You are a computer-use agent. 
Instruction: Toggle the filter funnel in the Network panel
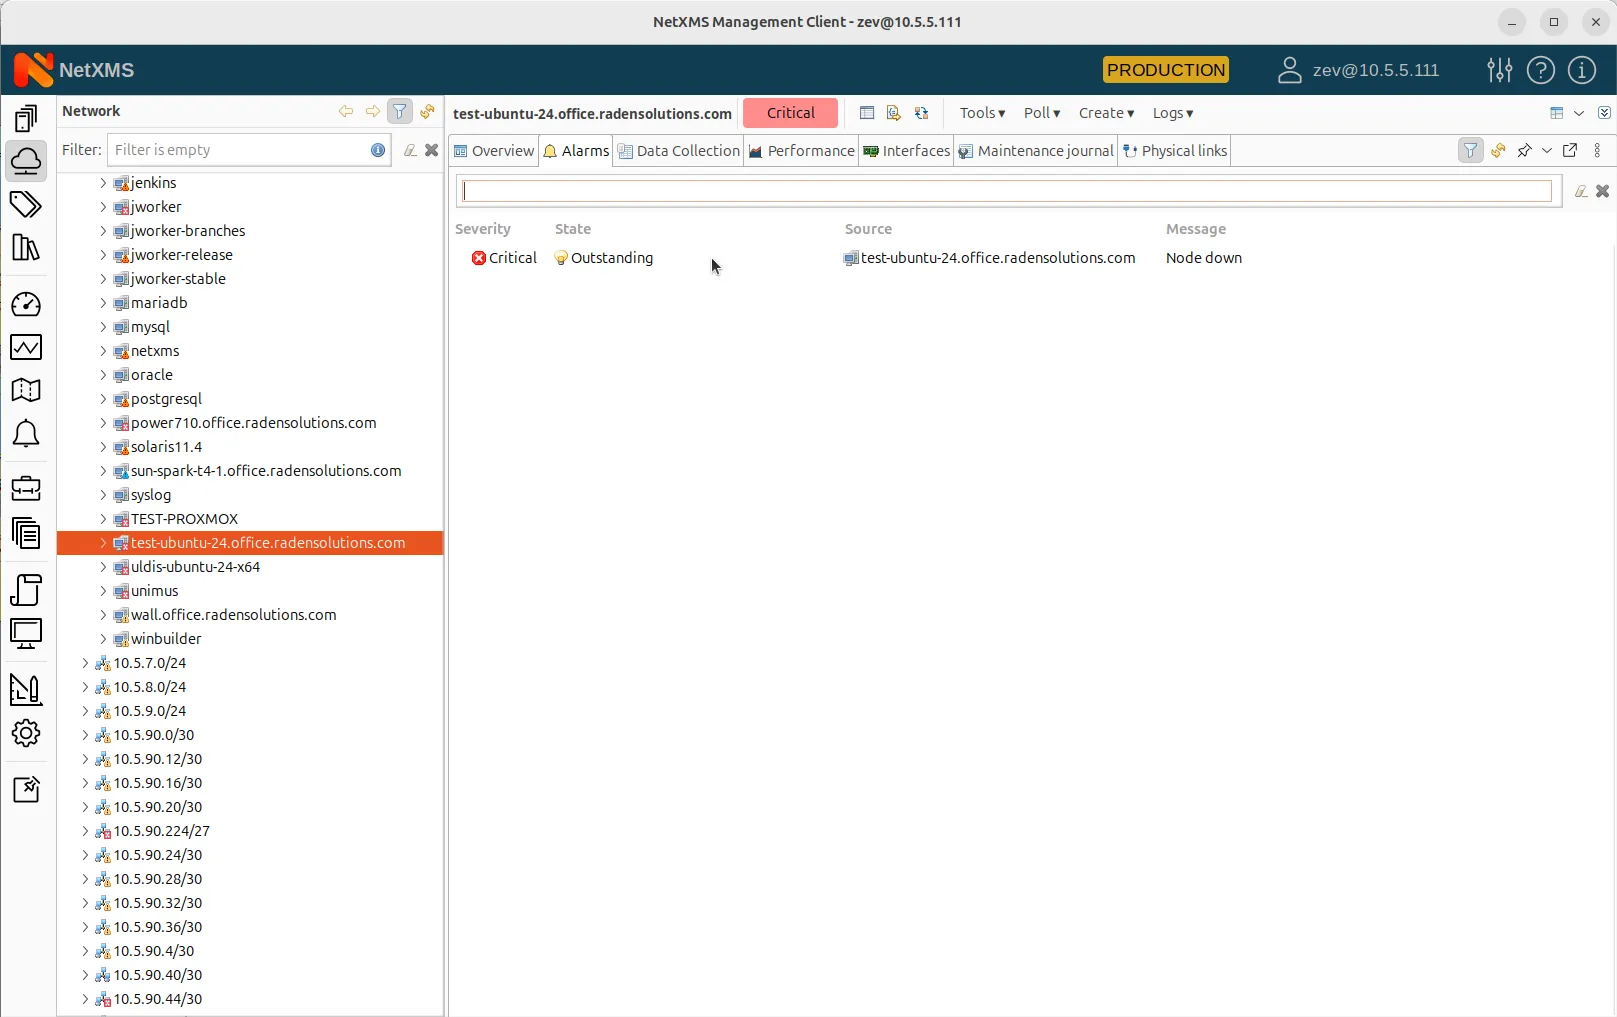click(x=399, y=111)
